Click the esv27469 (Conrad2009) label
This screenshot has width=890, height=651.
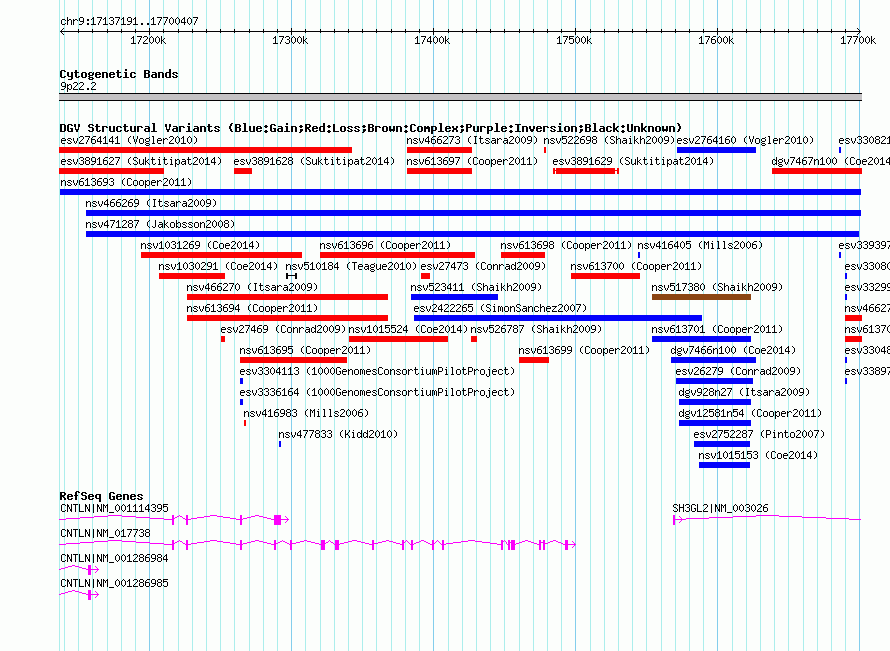click(x=283, y=329)
